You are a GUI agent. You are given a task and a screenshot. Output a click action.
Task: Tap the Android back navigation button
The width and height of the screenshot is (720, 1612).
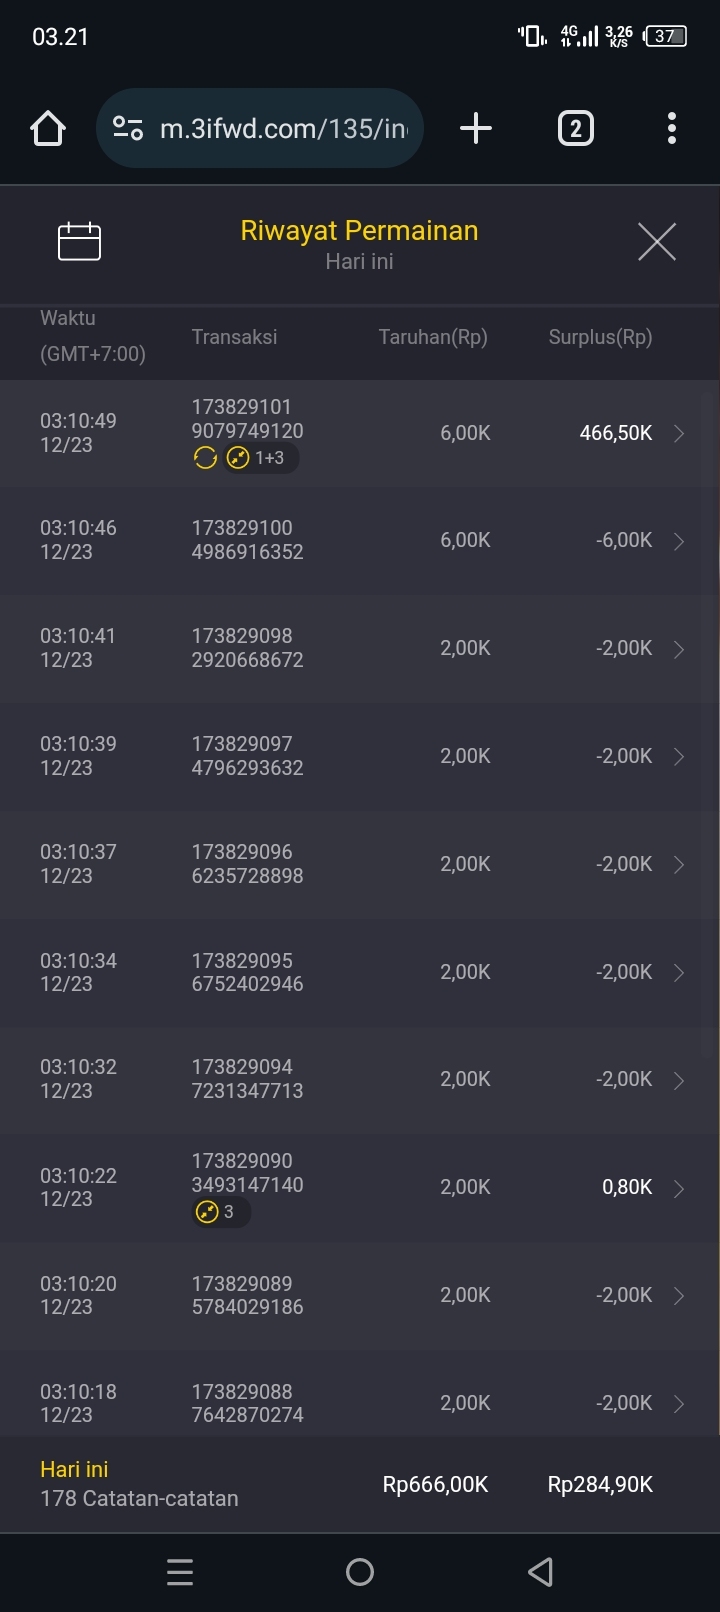click(x=540, y=1572)
